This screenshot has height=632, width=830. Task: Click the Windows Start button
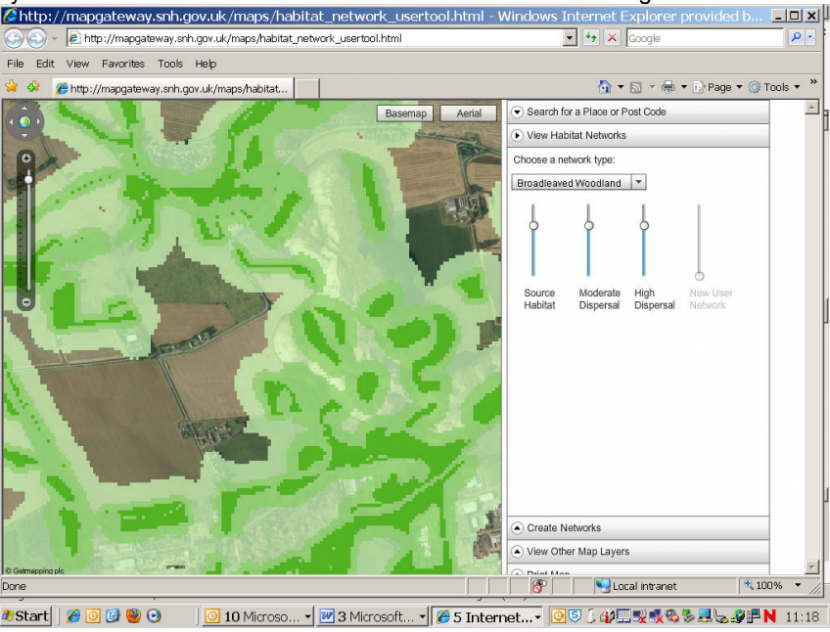26,616
